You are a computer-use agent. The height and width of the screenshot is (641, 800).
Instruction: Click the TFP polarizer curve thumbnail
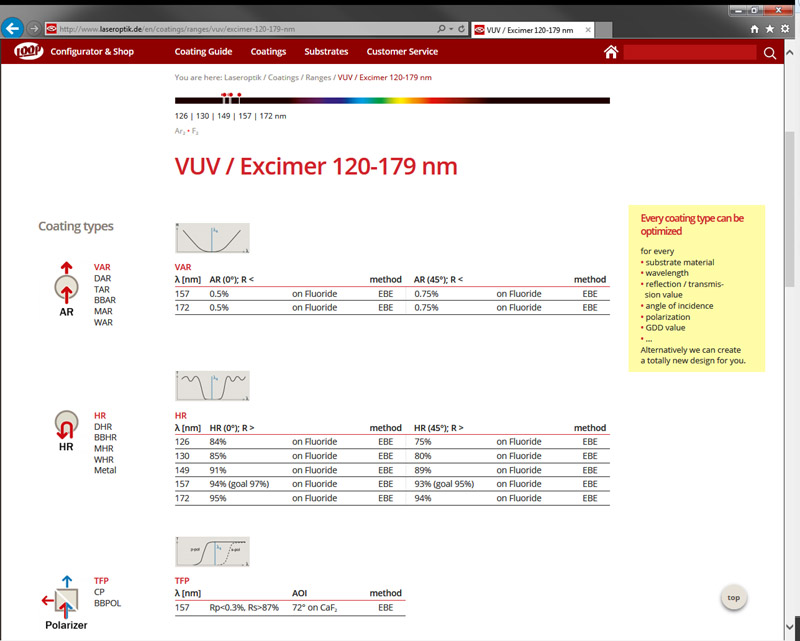(x=212, y=552)
